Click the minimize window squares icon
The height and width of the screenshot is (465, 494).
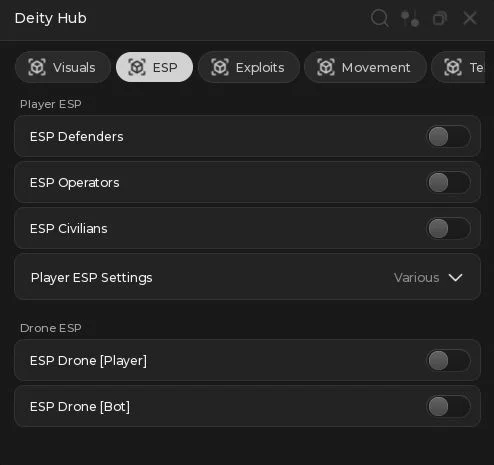[440, 18]
